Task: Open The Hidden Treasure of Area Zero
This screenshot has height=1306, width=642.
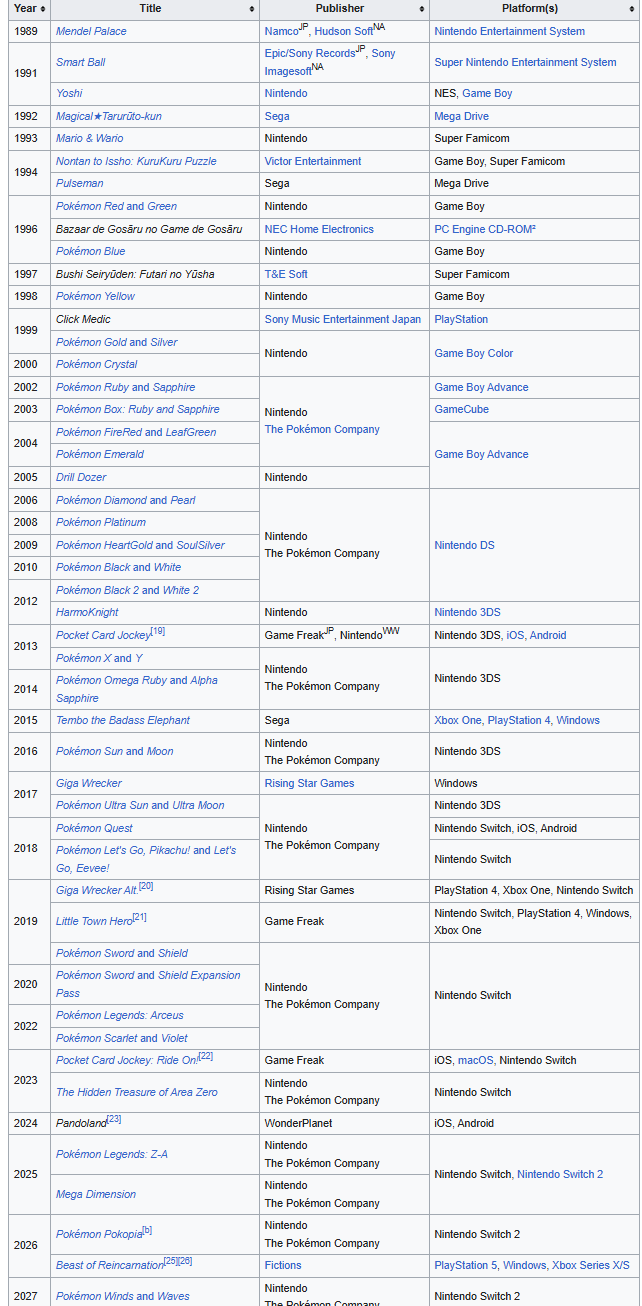Action: tap(137, 1092)
